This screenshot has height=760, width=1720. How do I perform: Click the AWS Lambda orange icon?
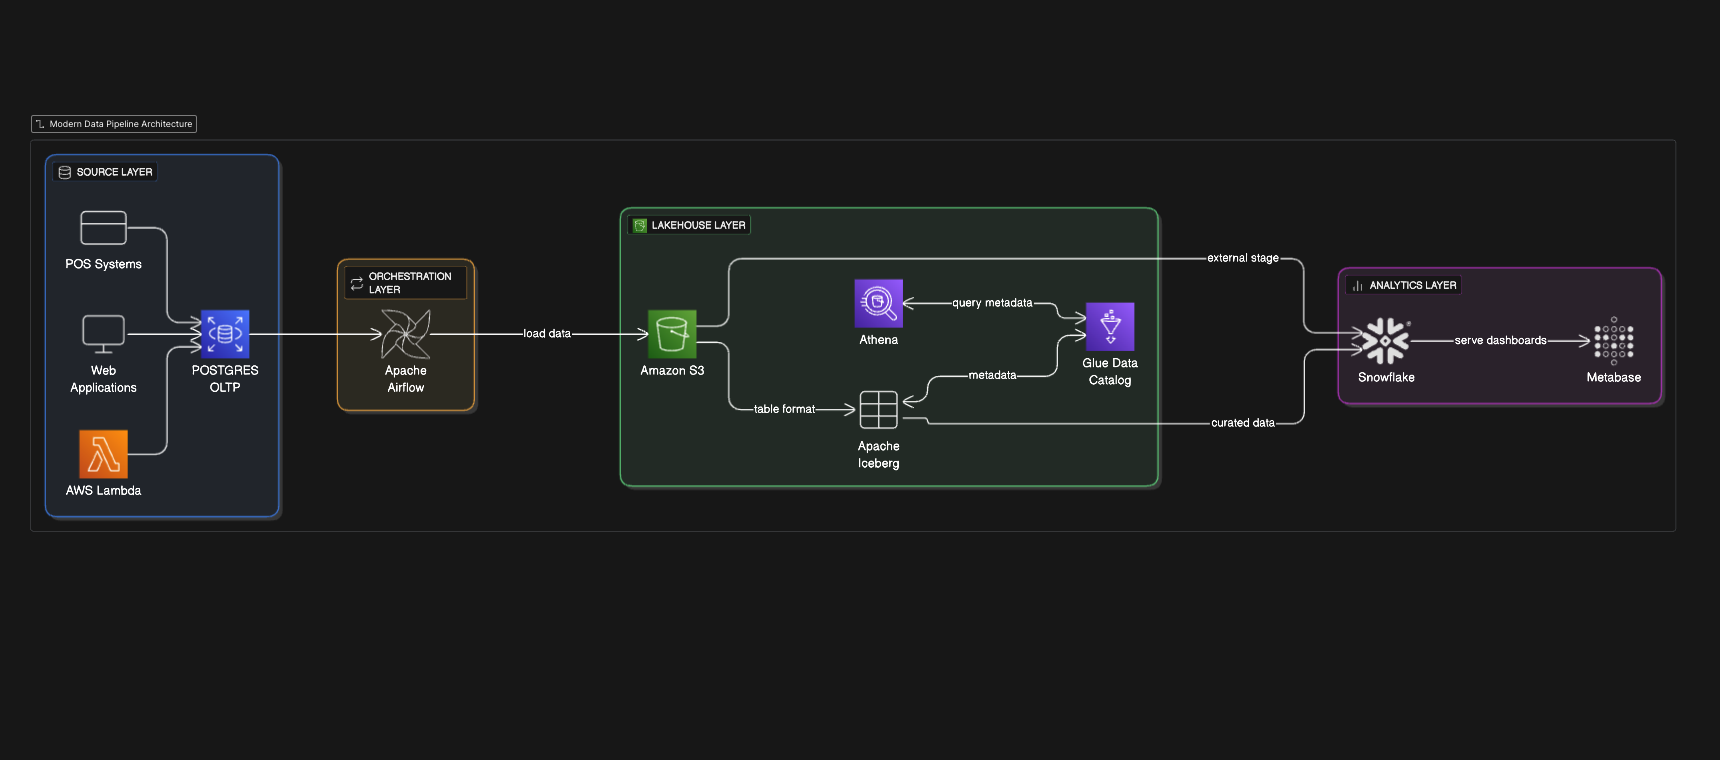click(x=103, y=454)
